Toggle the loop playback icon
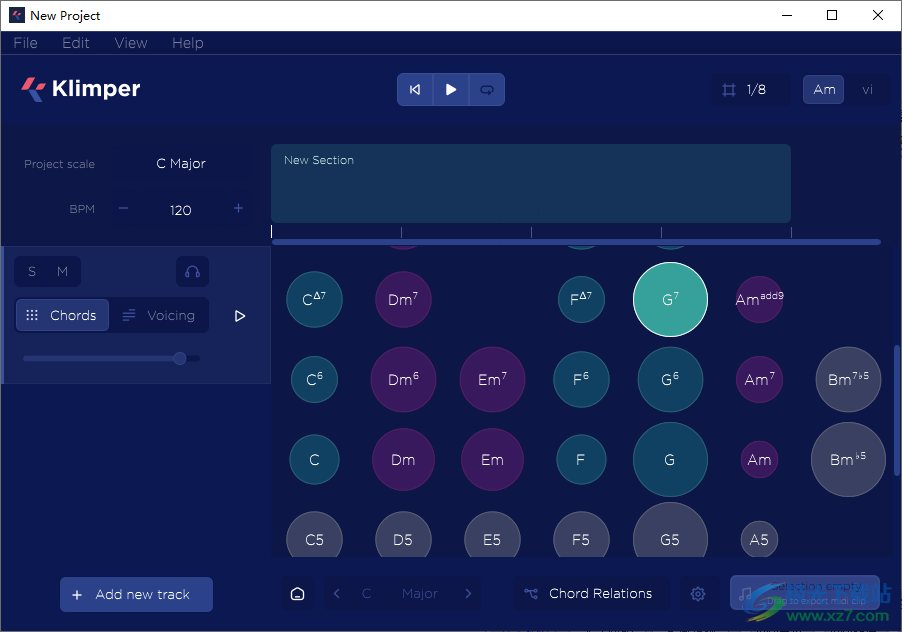The height and width of the screenshot is (632, 902). coord(487,90)
